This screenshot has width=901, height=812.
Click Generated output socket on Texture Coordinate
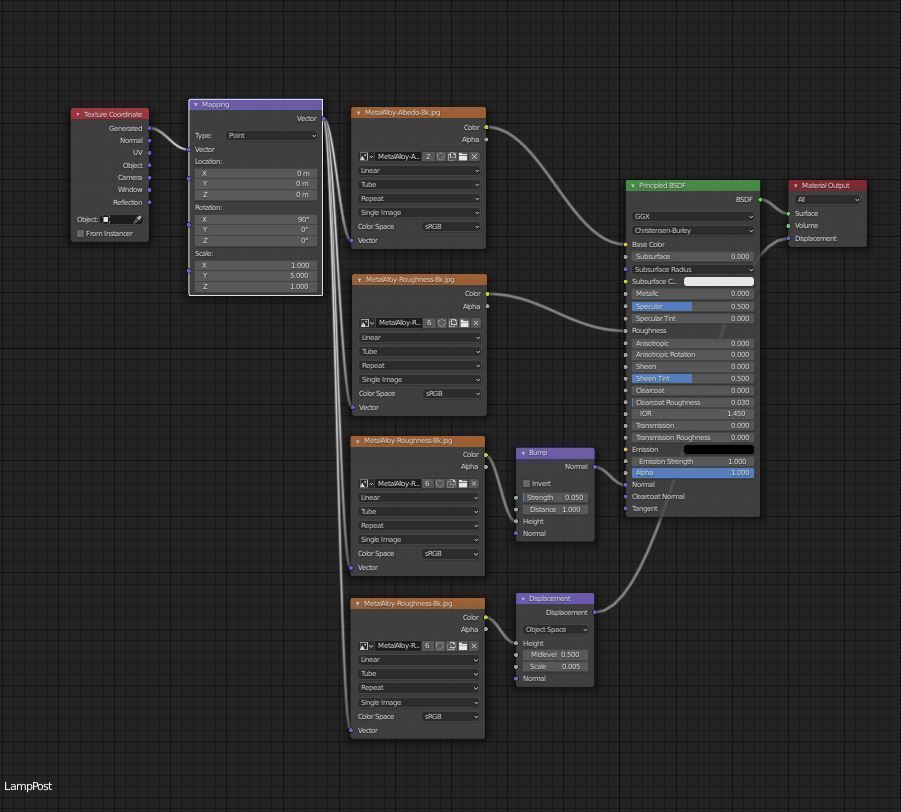[149, 128]
